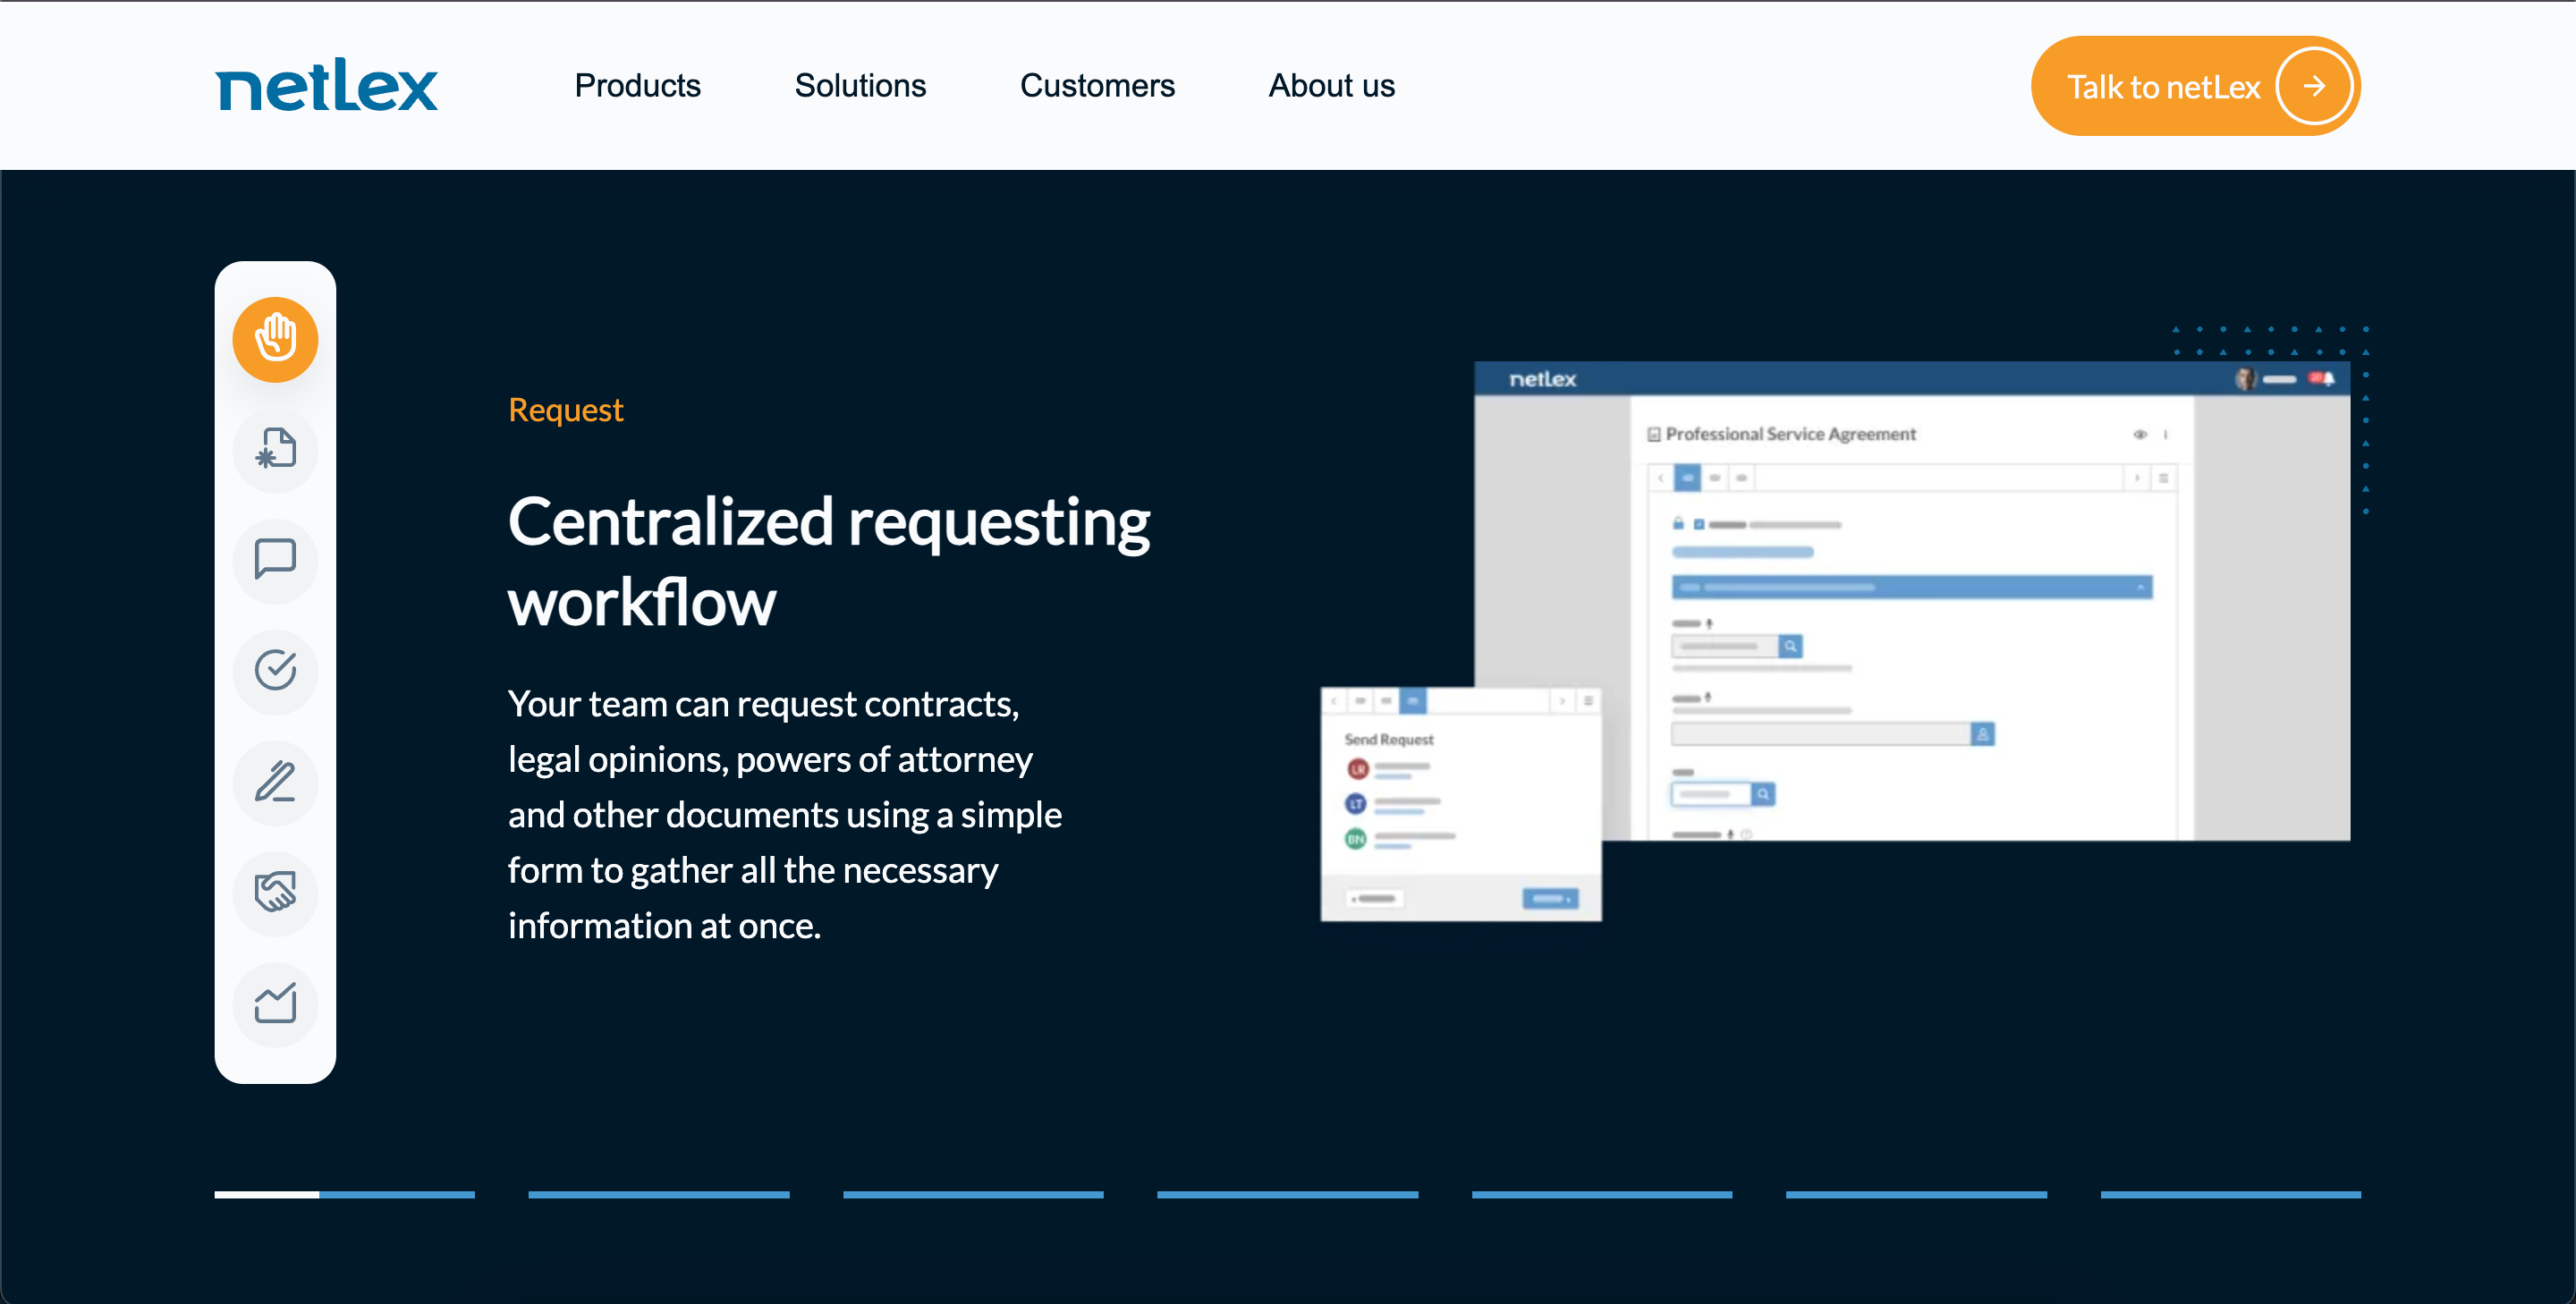Jump to the fourth progress bar slide
The width and height of the screenshot is (2576, 1304).
pyautogui.click(x=1288, y=1194)
